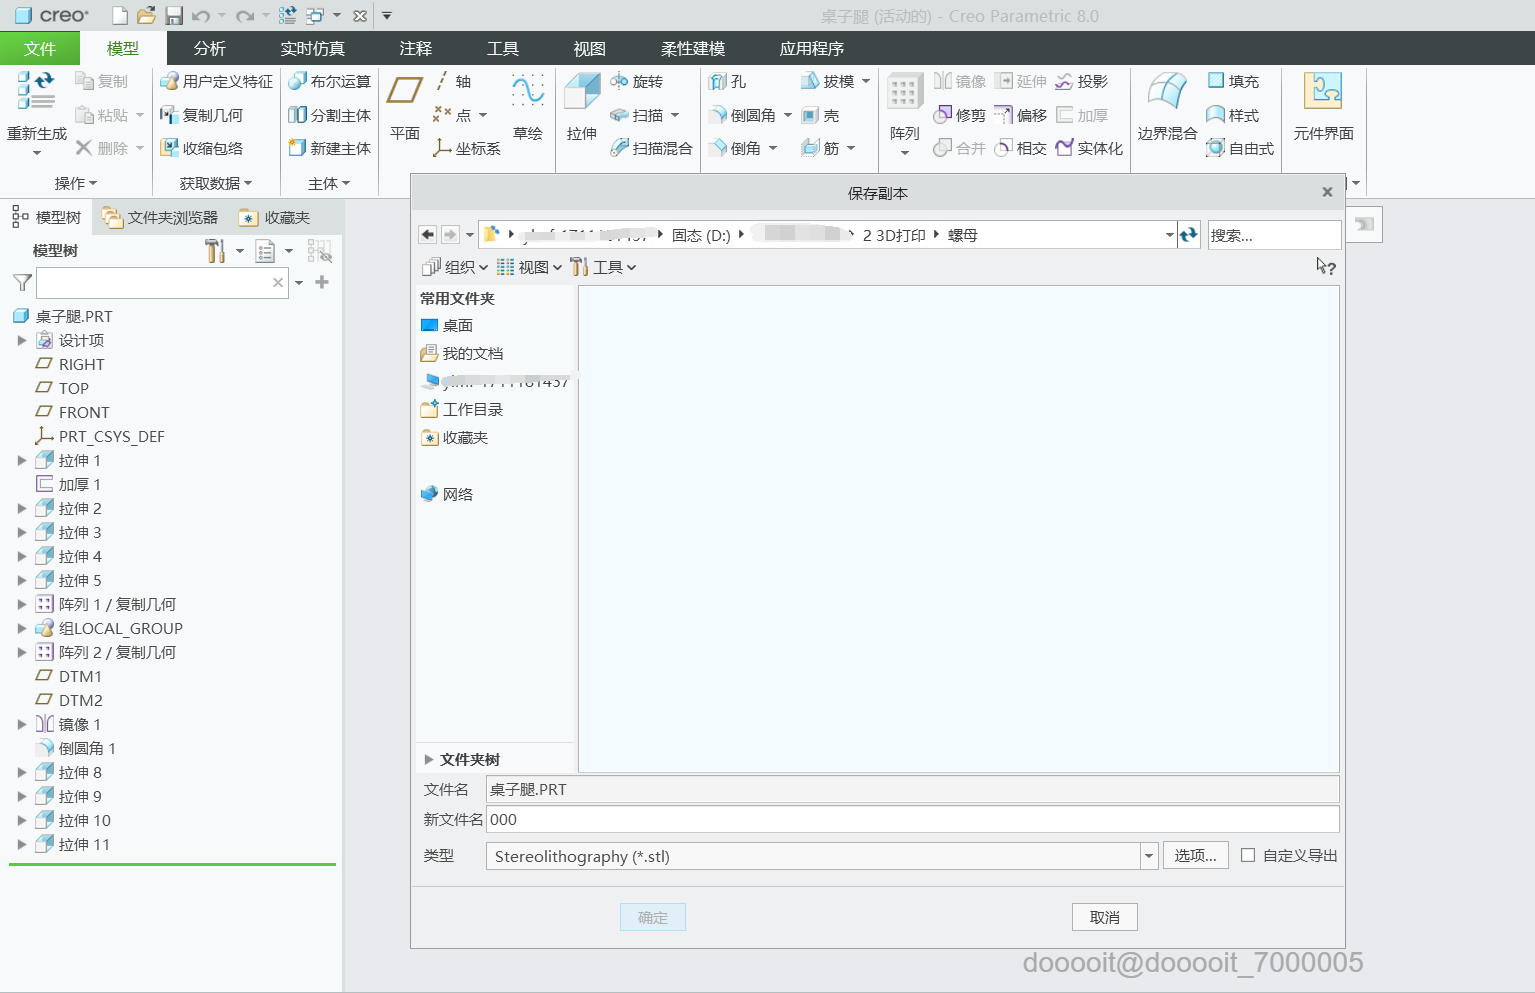Click the context help cursor icon in dialog
Screen dimensions: 1535x993
pos(1326,266)
